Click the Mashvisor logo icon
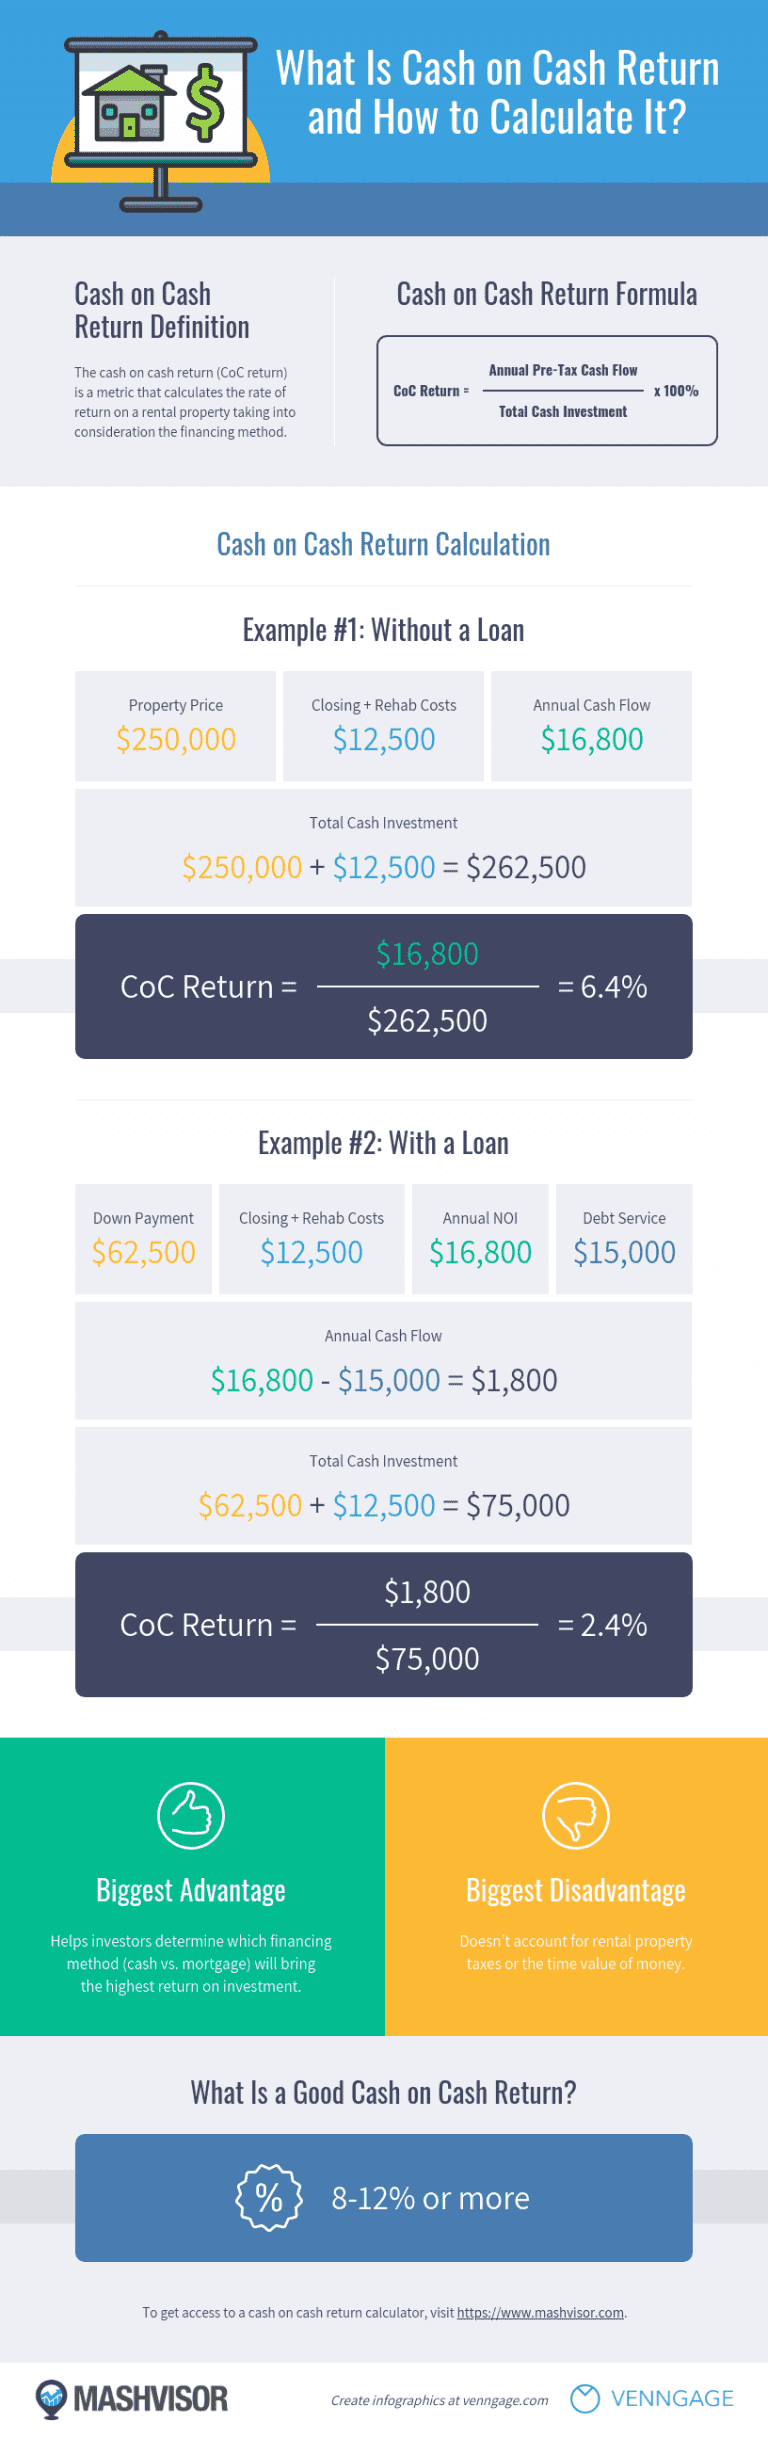This screenshot has width=768, height=2438. [51, 2397]
